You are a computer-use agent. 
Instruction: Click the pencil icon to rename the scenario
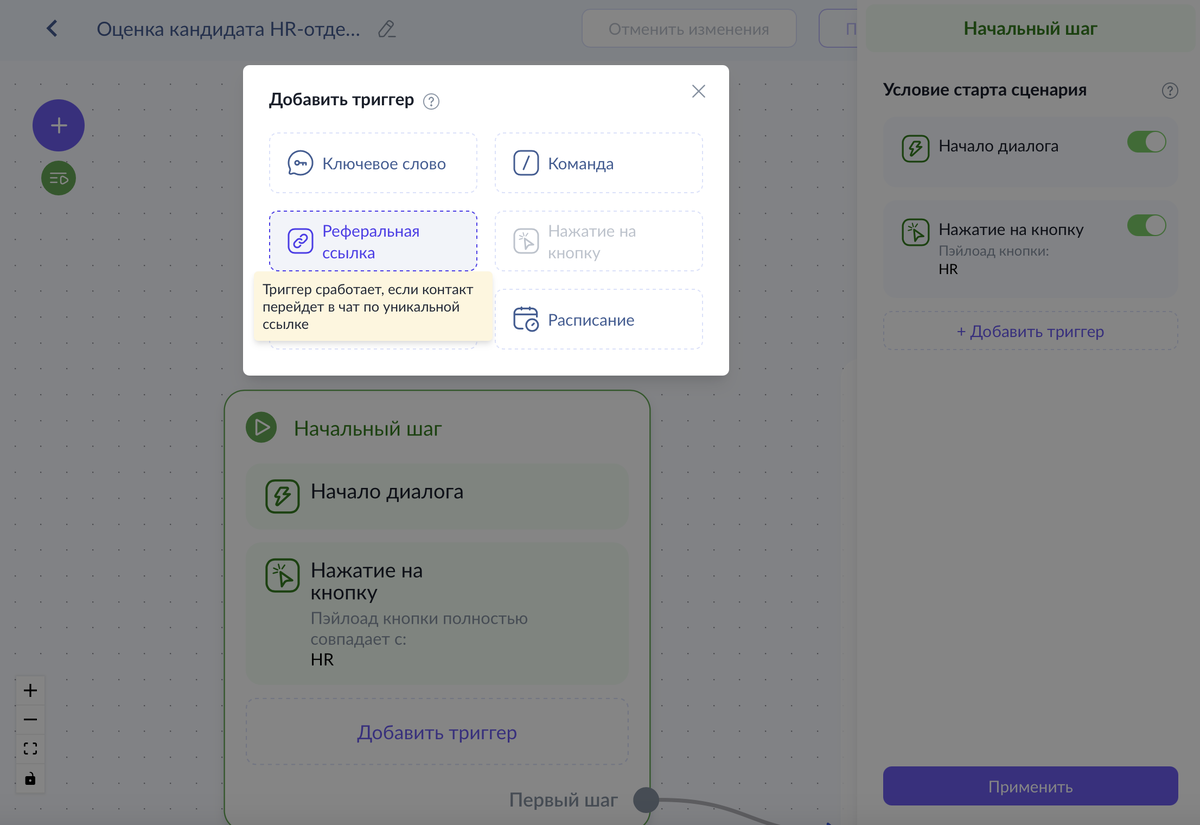point(388,30)
